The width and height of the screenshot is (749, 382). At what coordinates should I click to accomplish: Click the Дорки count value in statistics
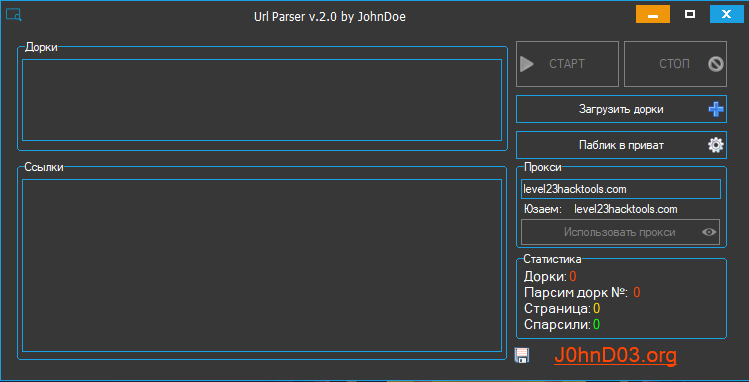[x=573, y=276]
